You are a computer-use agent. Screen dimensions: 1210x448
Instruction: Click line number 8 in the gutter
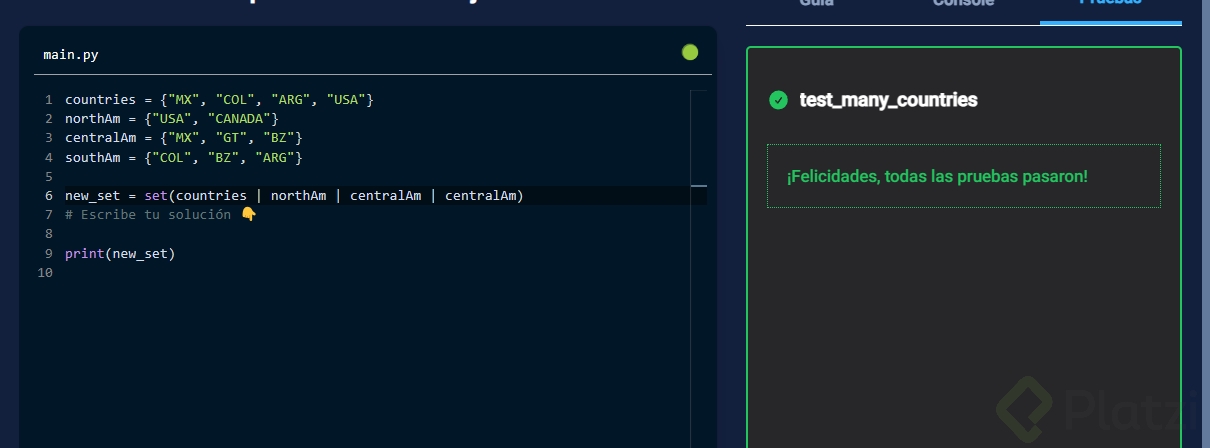click(x=48, y=234)
